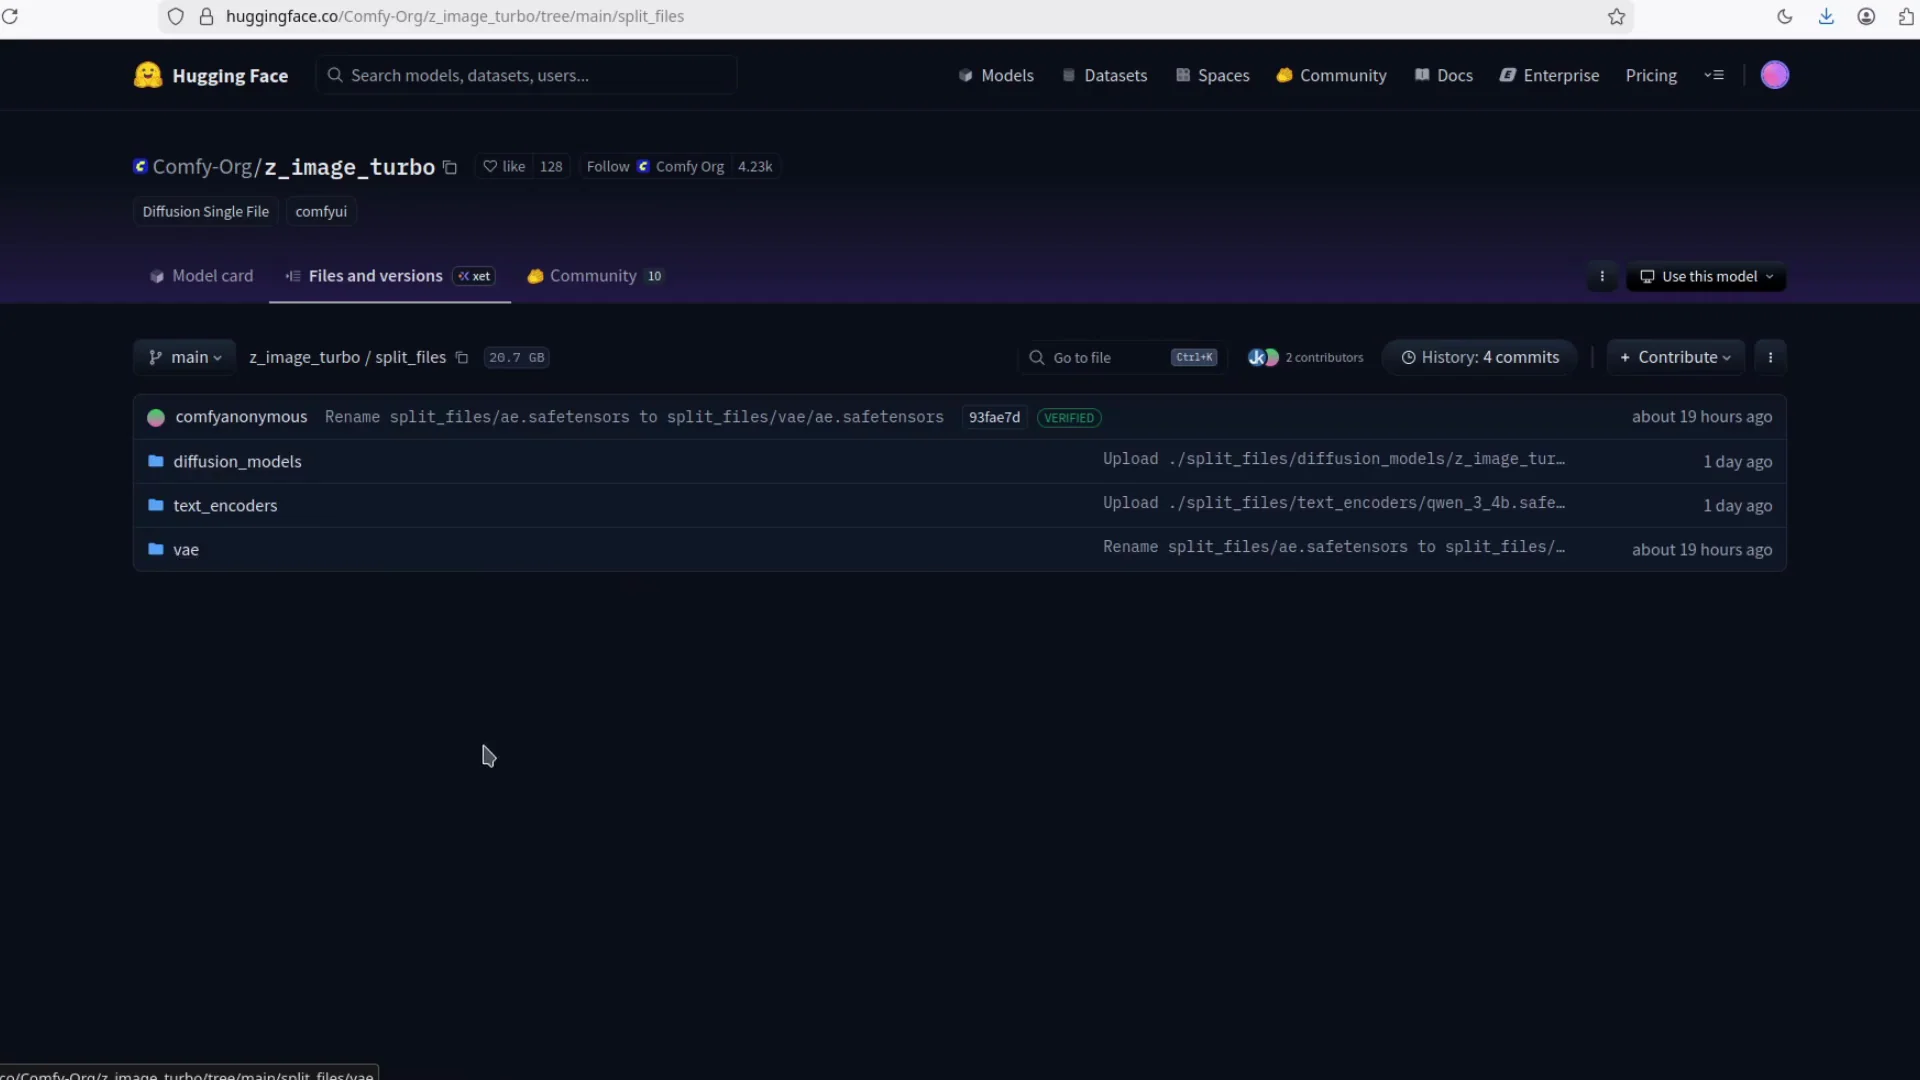The height and width of the screenshot is (1080, 1920).
Task: Click the Hugging Face logo
Action: [148, 74]
